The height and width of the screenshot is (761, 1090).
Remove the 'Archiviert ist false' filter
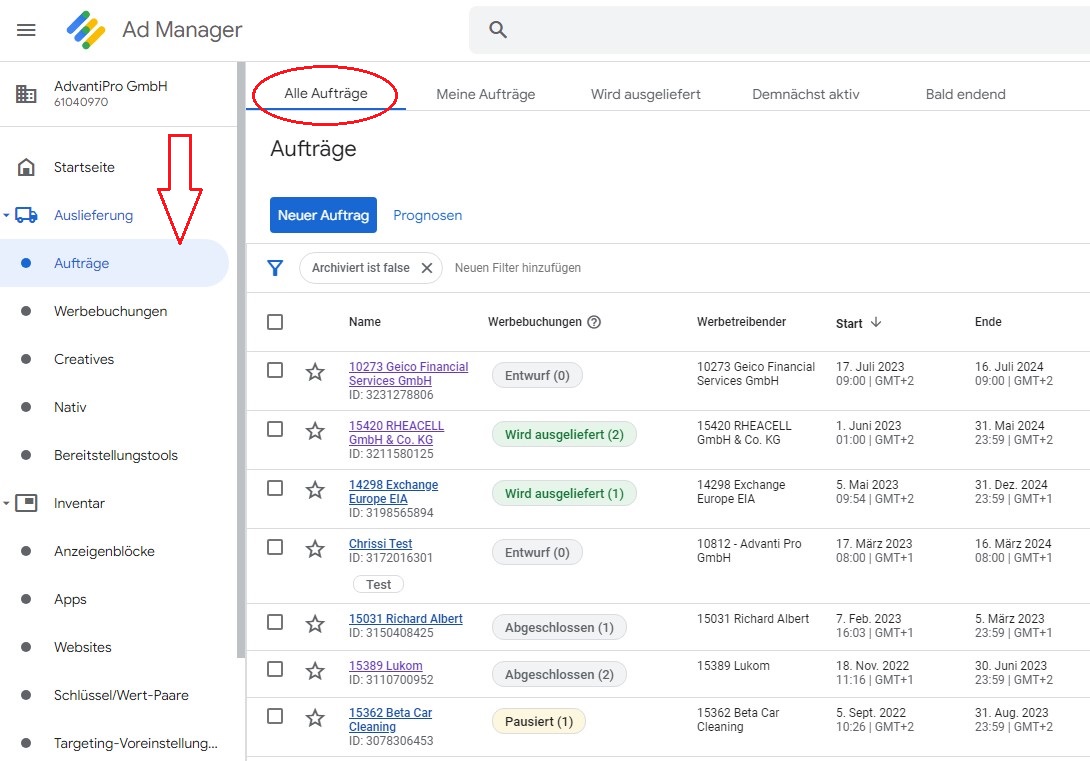[427, 268]
